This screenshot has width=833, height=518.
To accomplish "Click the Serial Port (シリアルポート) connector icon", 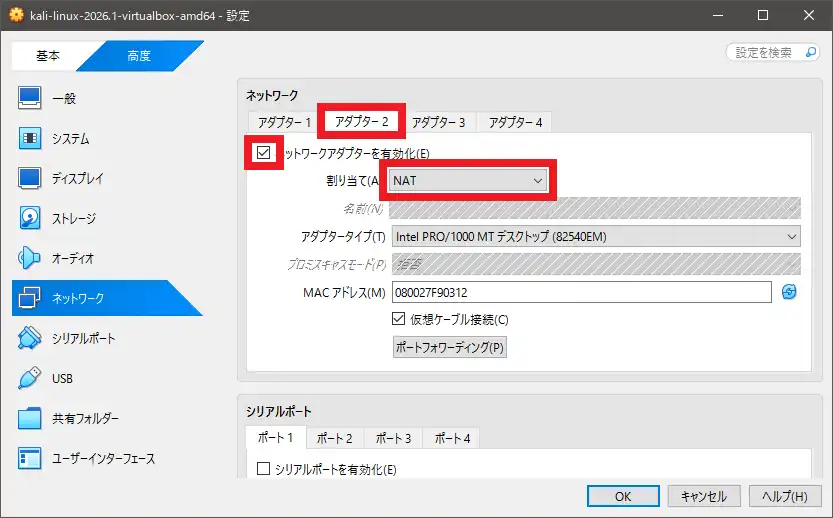I will pos(29,338).
